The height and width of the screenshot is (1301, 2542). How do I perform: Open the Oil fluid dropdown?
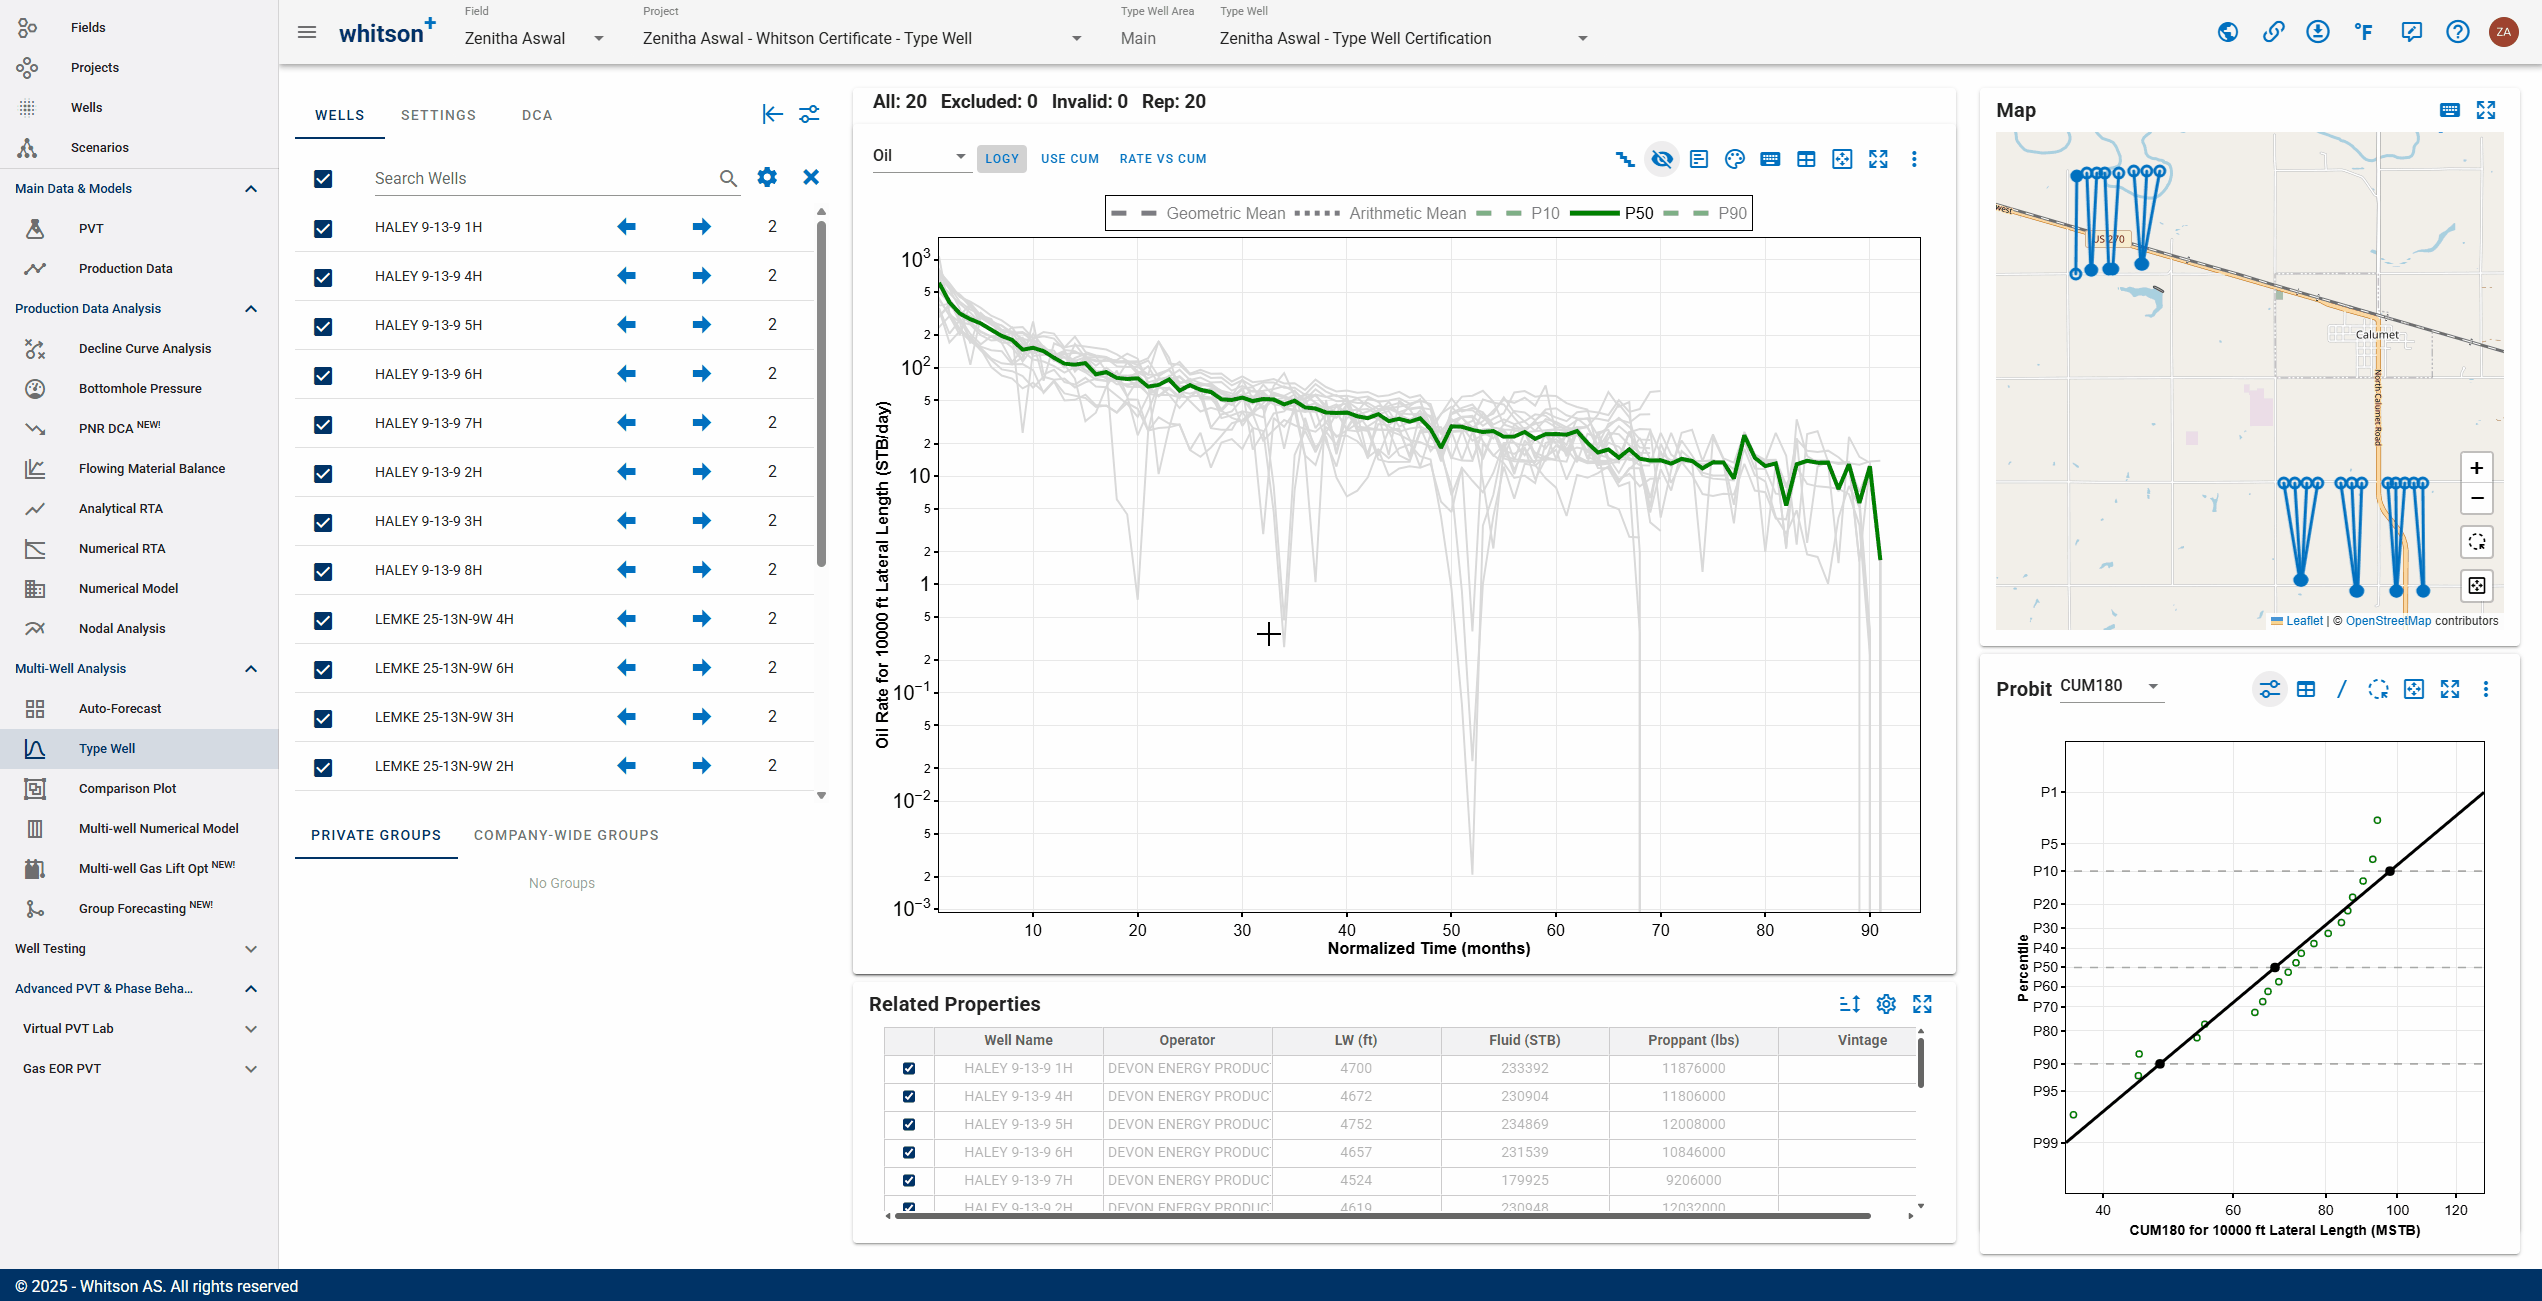(920, 156)
